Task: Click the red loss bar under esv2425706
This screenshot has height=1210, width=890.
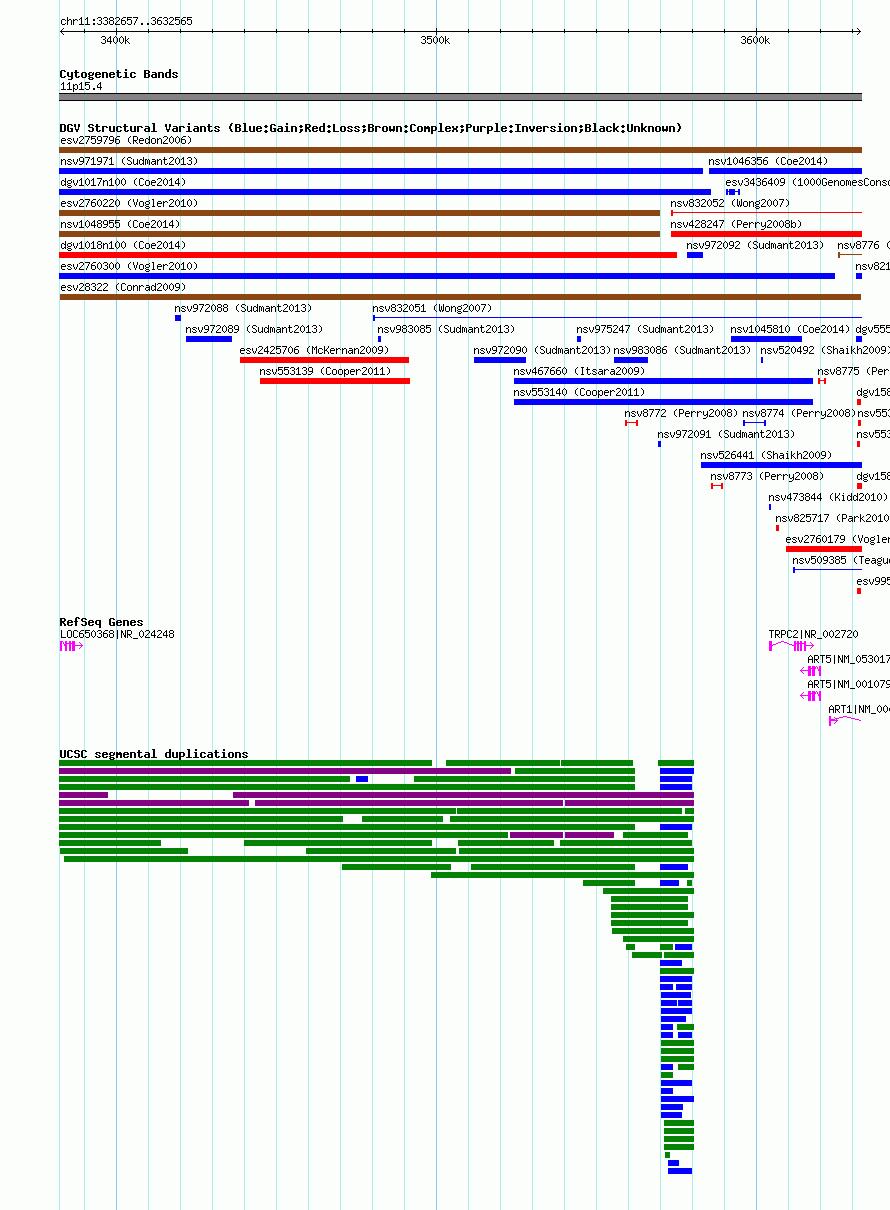Action: (x=324, y=360)
